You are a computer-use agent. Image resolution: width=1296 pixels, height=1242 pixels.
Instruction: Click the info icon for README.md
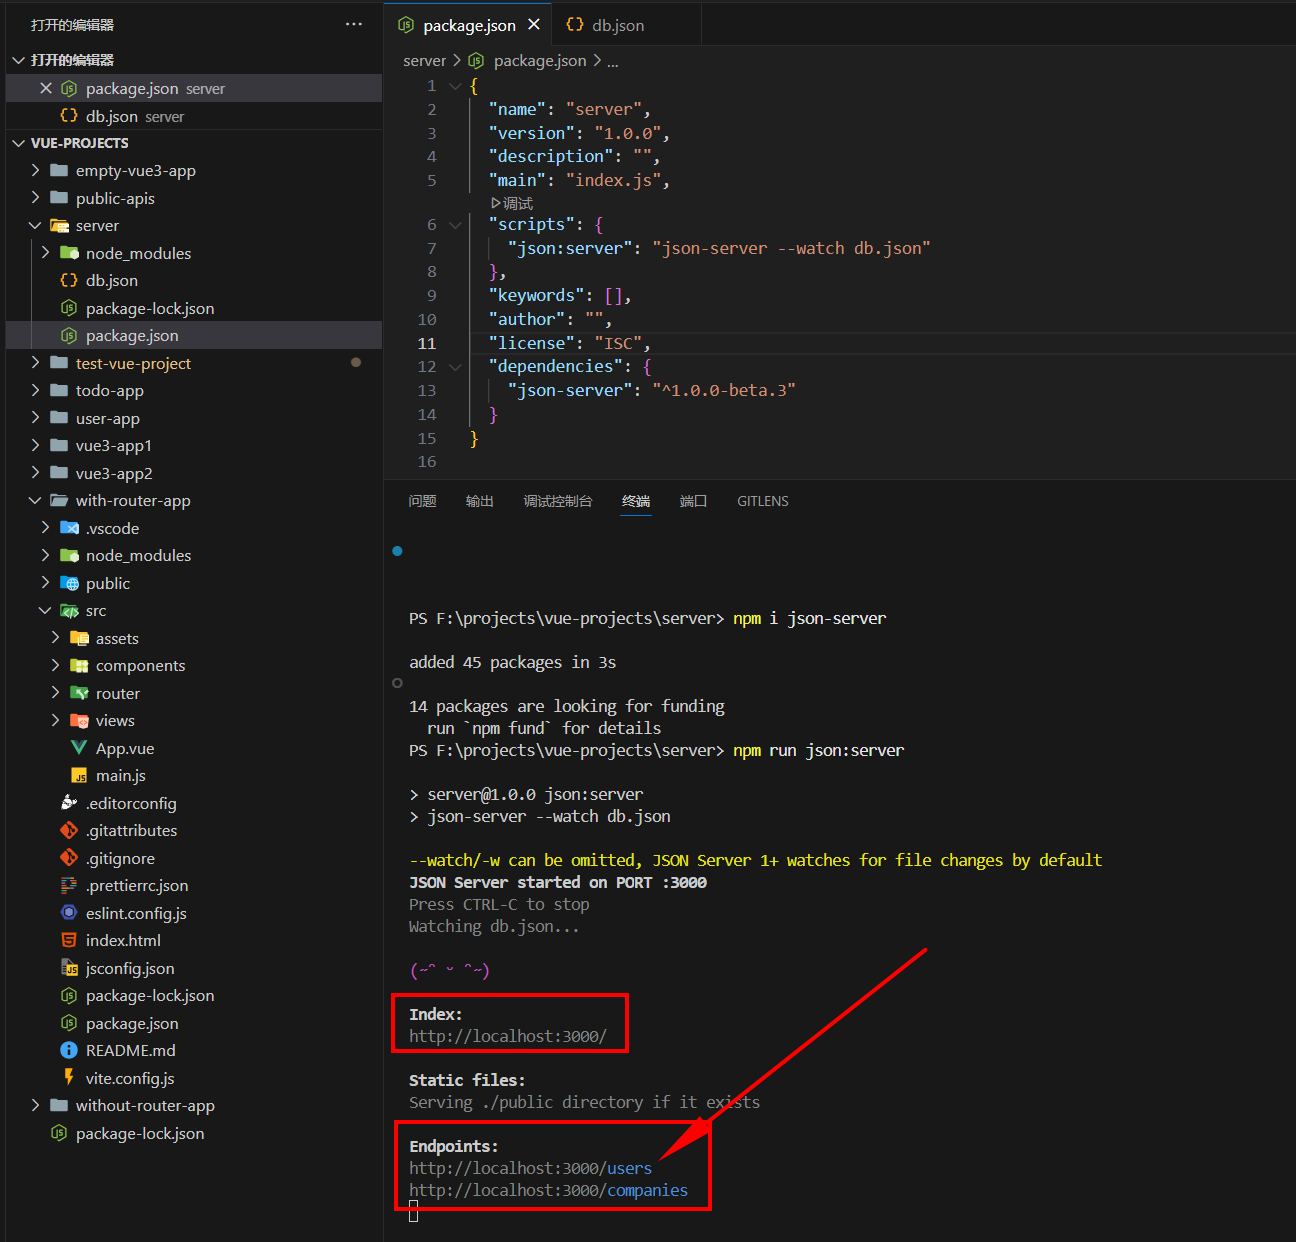69,1050
